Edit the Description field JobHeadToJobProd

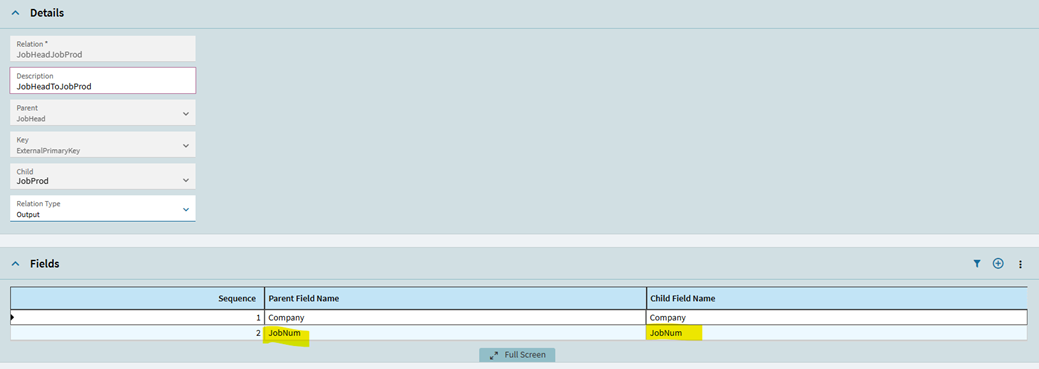pyautogui.click(x=103, y=81)
